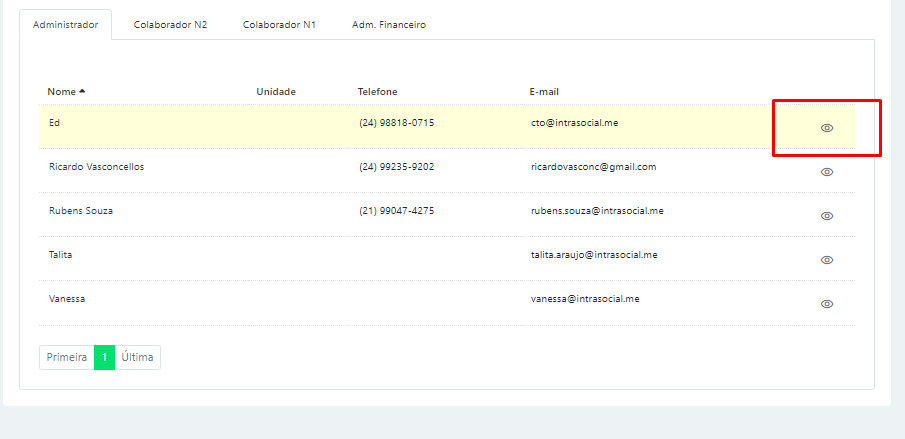Go to the Adm. Financeiro tab

tap(389, 25)
